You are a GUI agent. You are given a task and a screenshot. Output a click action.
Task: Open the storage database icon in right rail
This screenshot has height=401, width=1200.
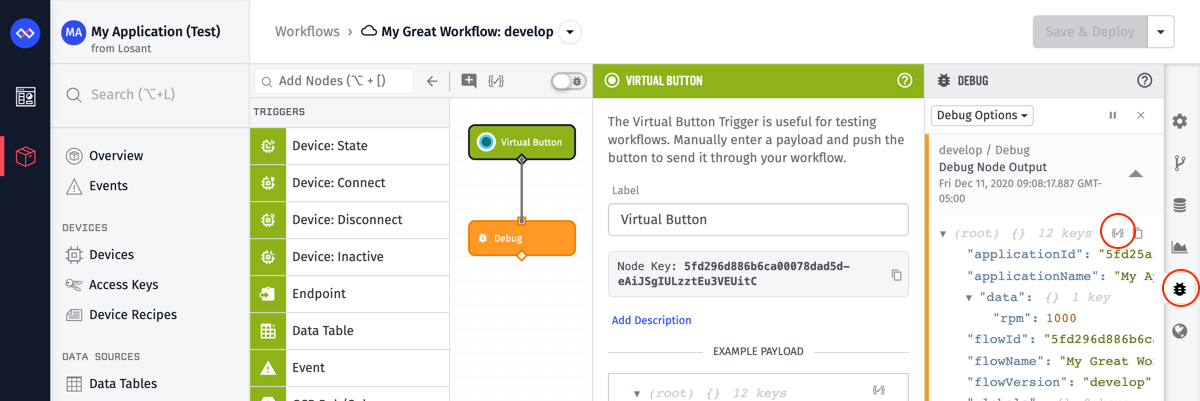pos(1180,205)
